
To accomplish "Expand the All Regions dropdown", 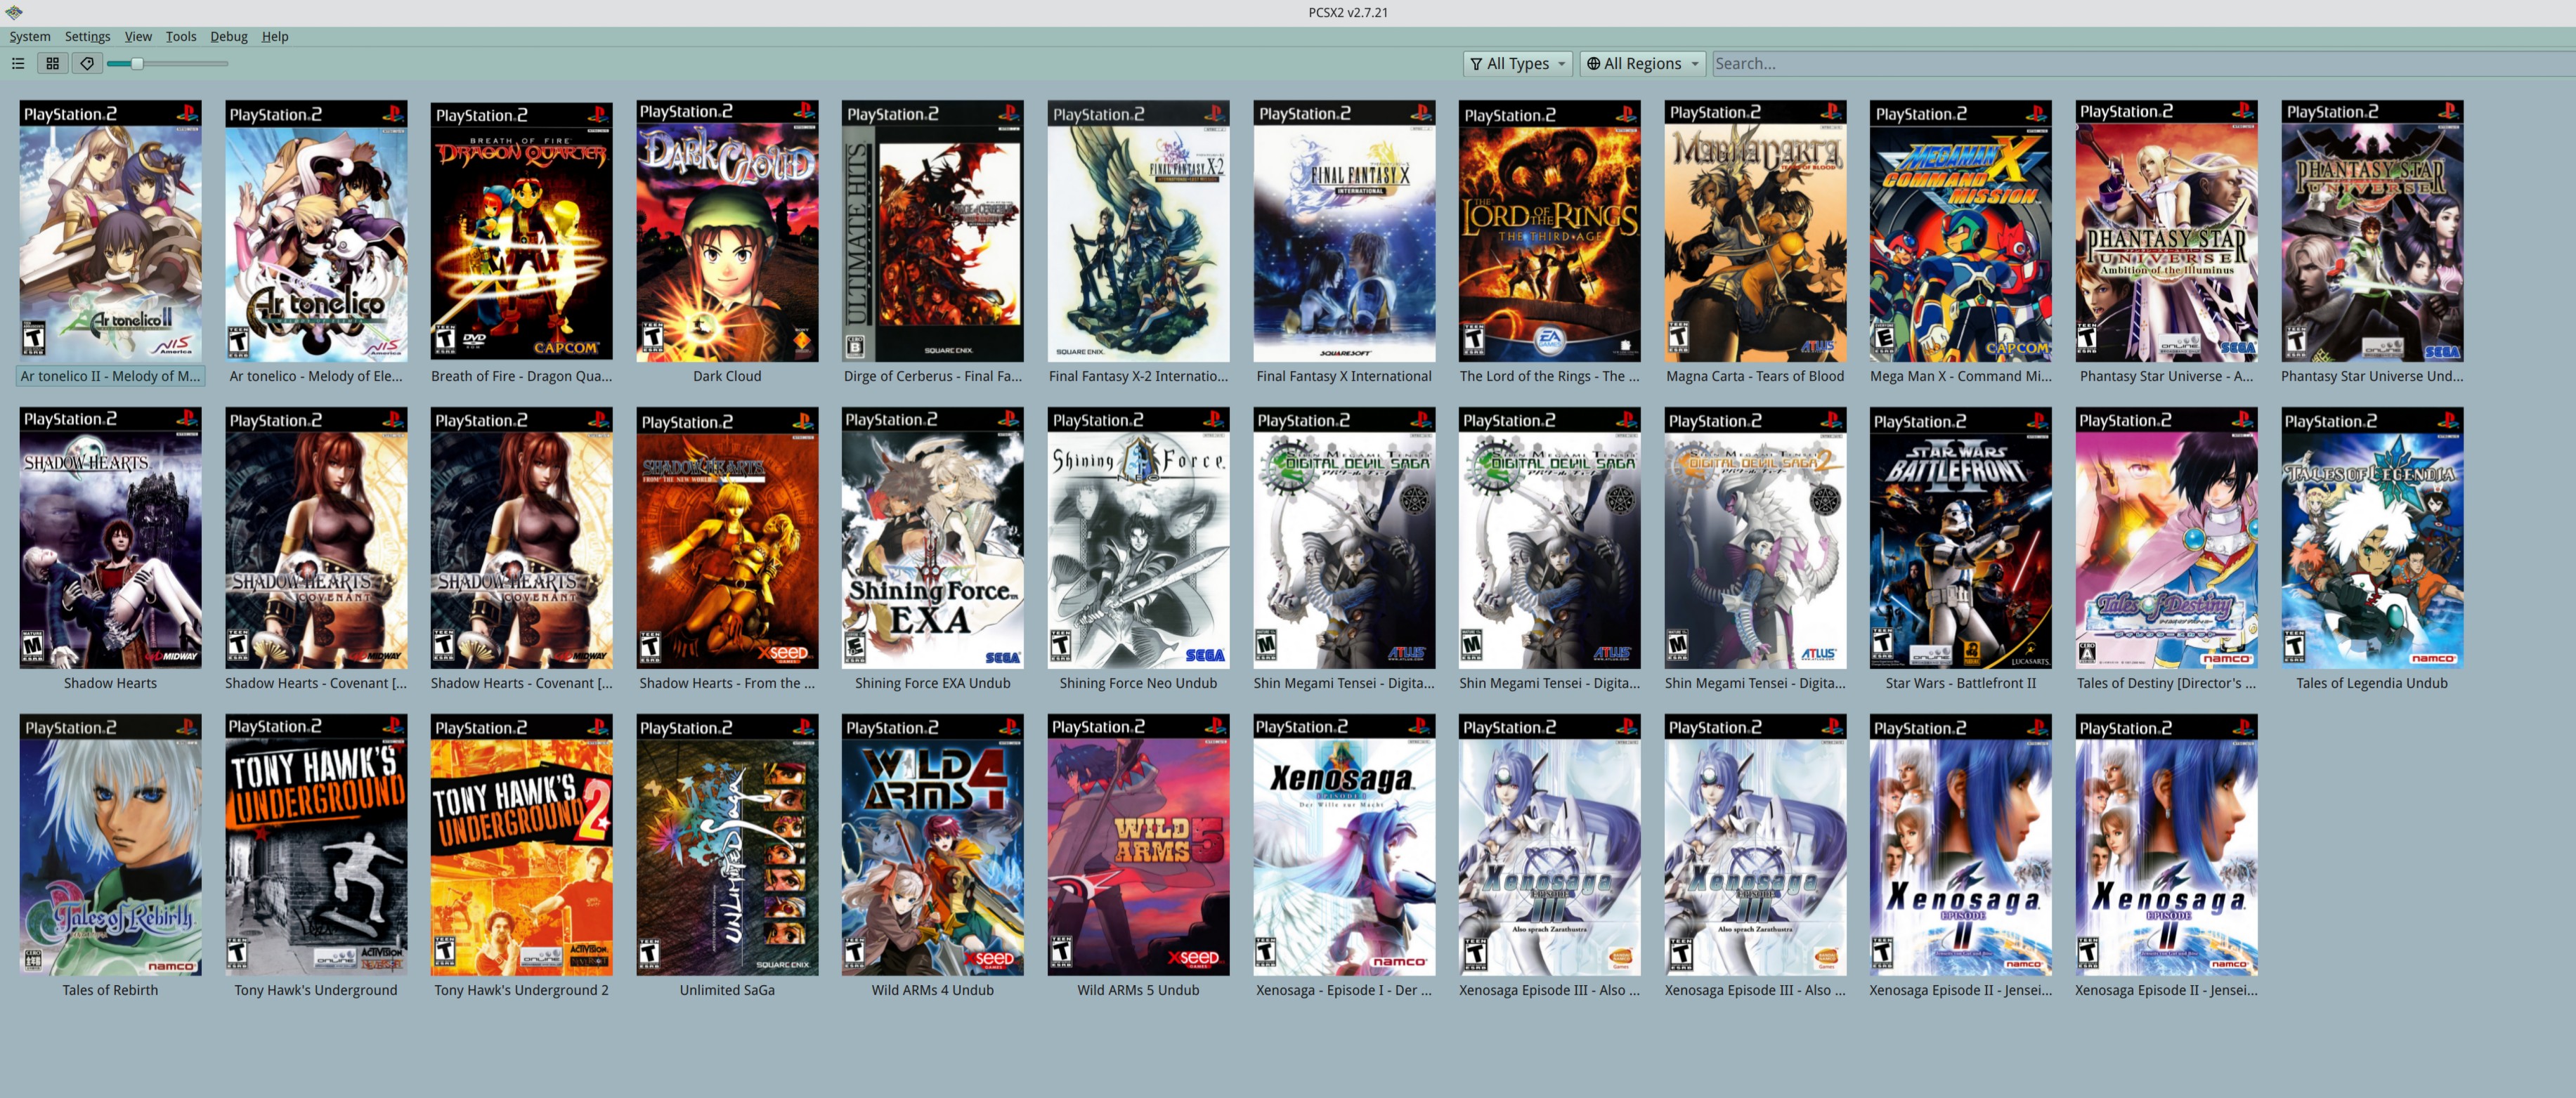I will tap(1643, 63).
